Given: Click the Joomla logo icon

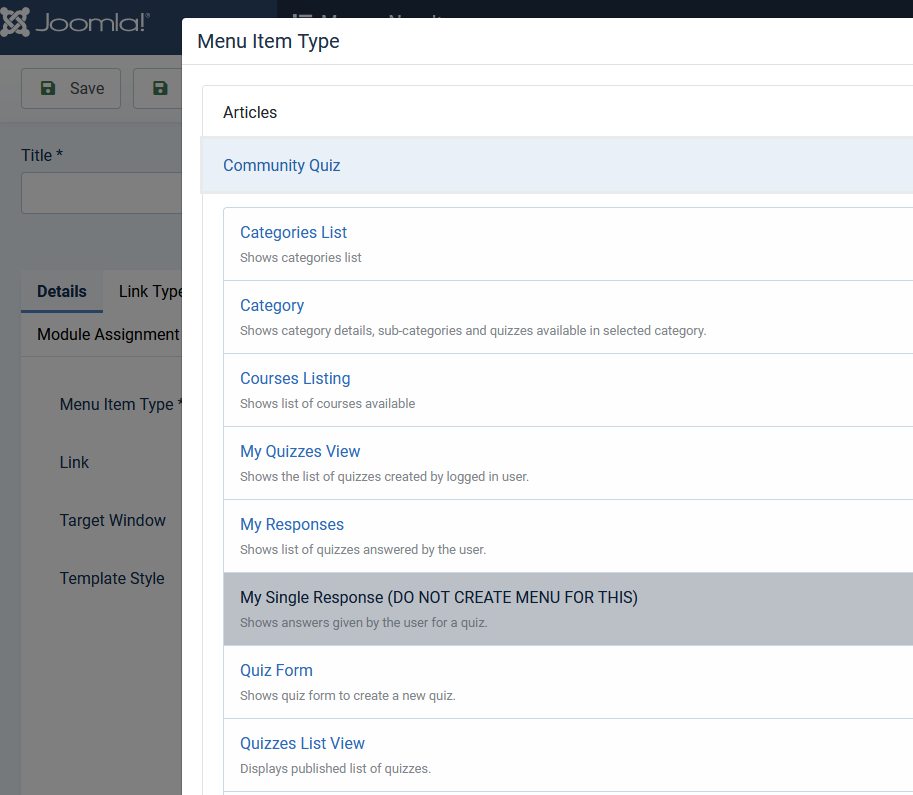Looking at the screenshot, I should [16, 22].
